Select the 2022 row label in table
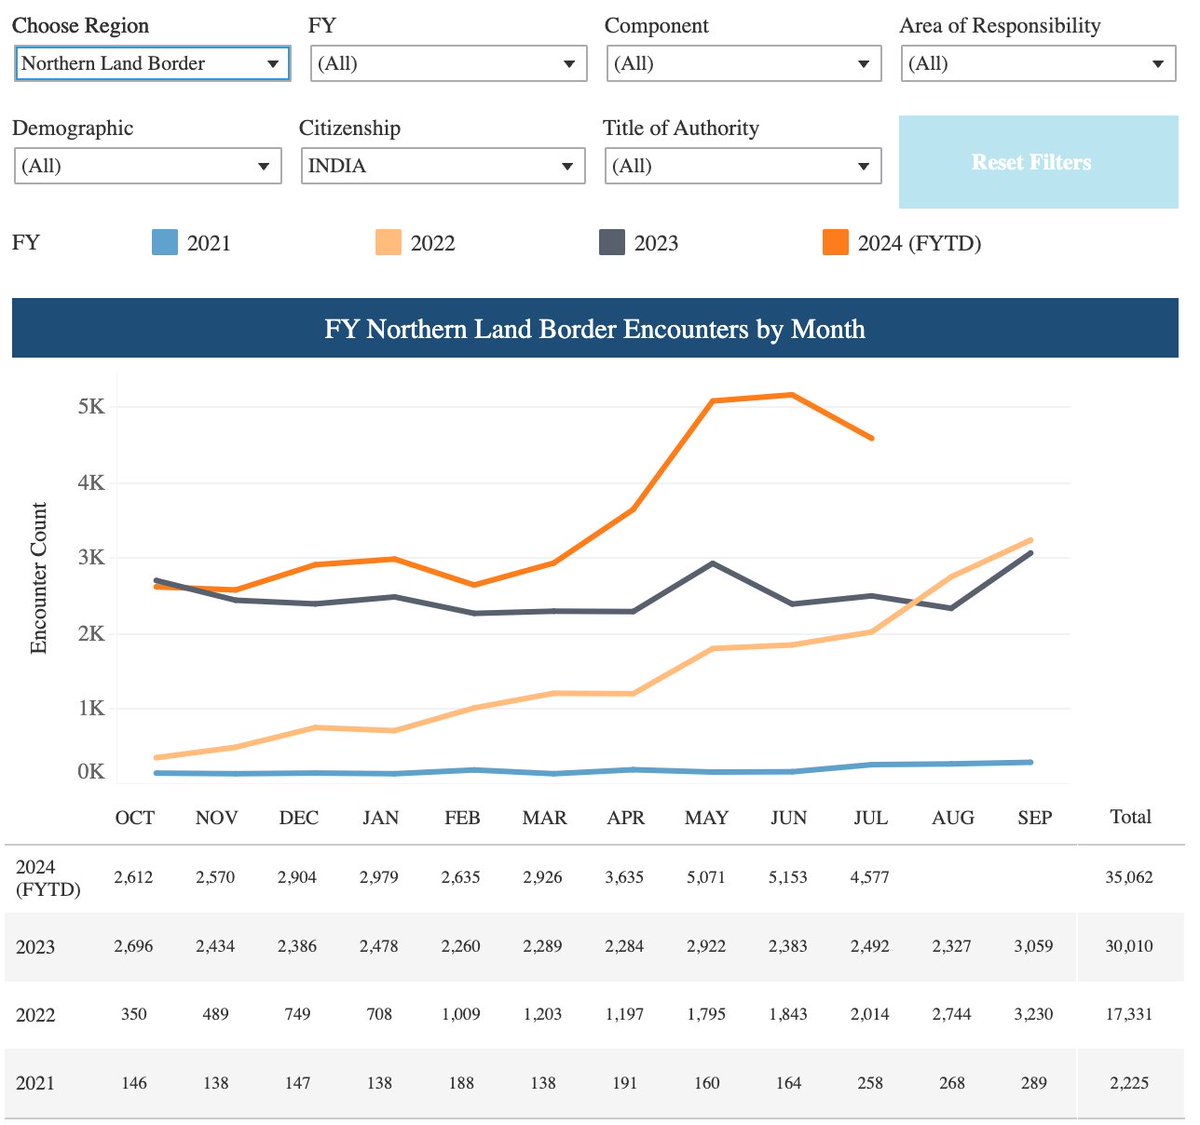 coord(35,1015)
